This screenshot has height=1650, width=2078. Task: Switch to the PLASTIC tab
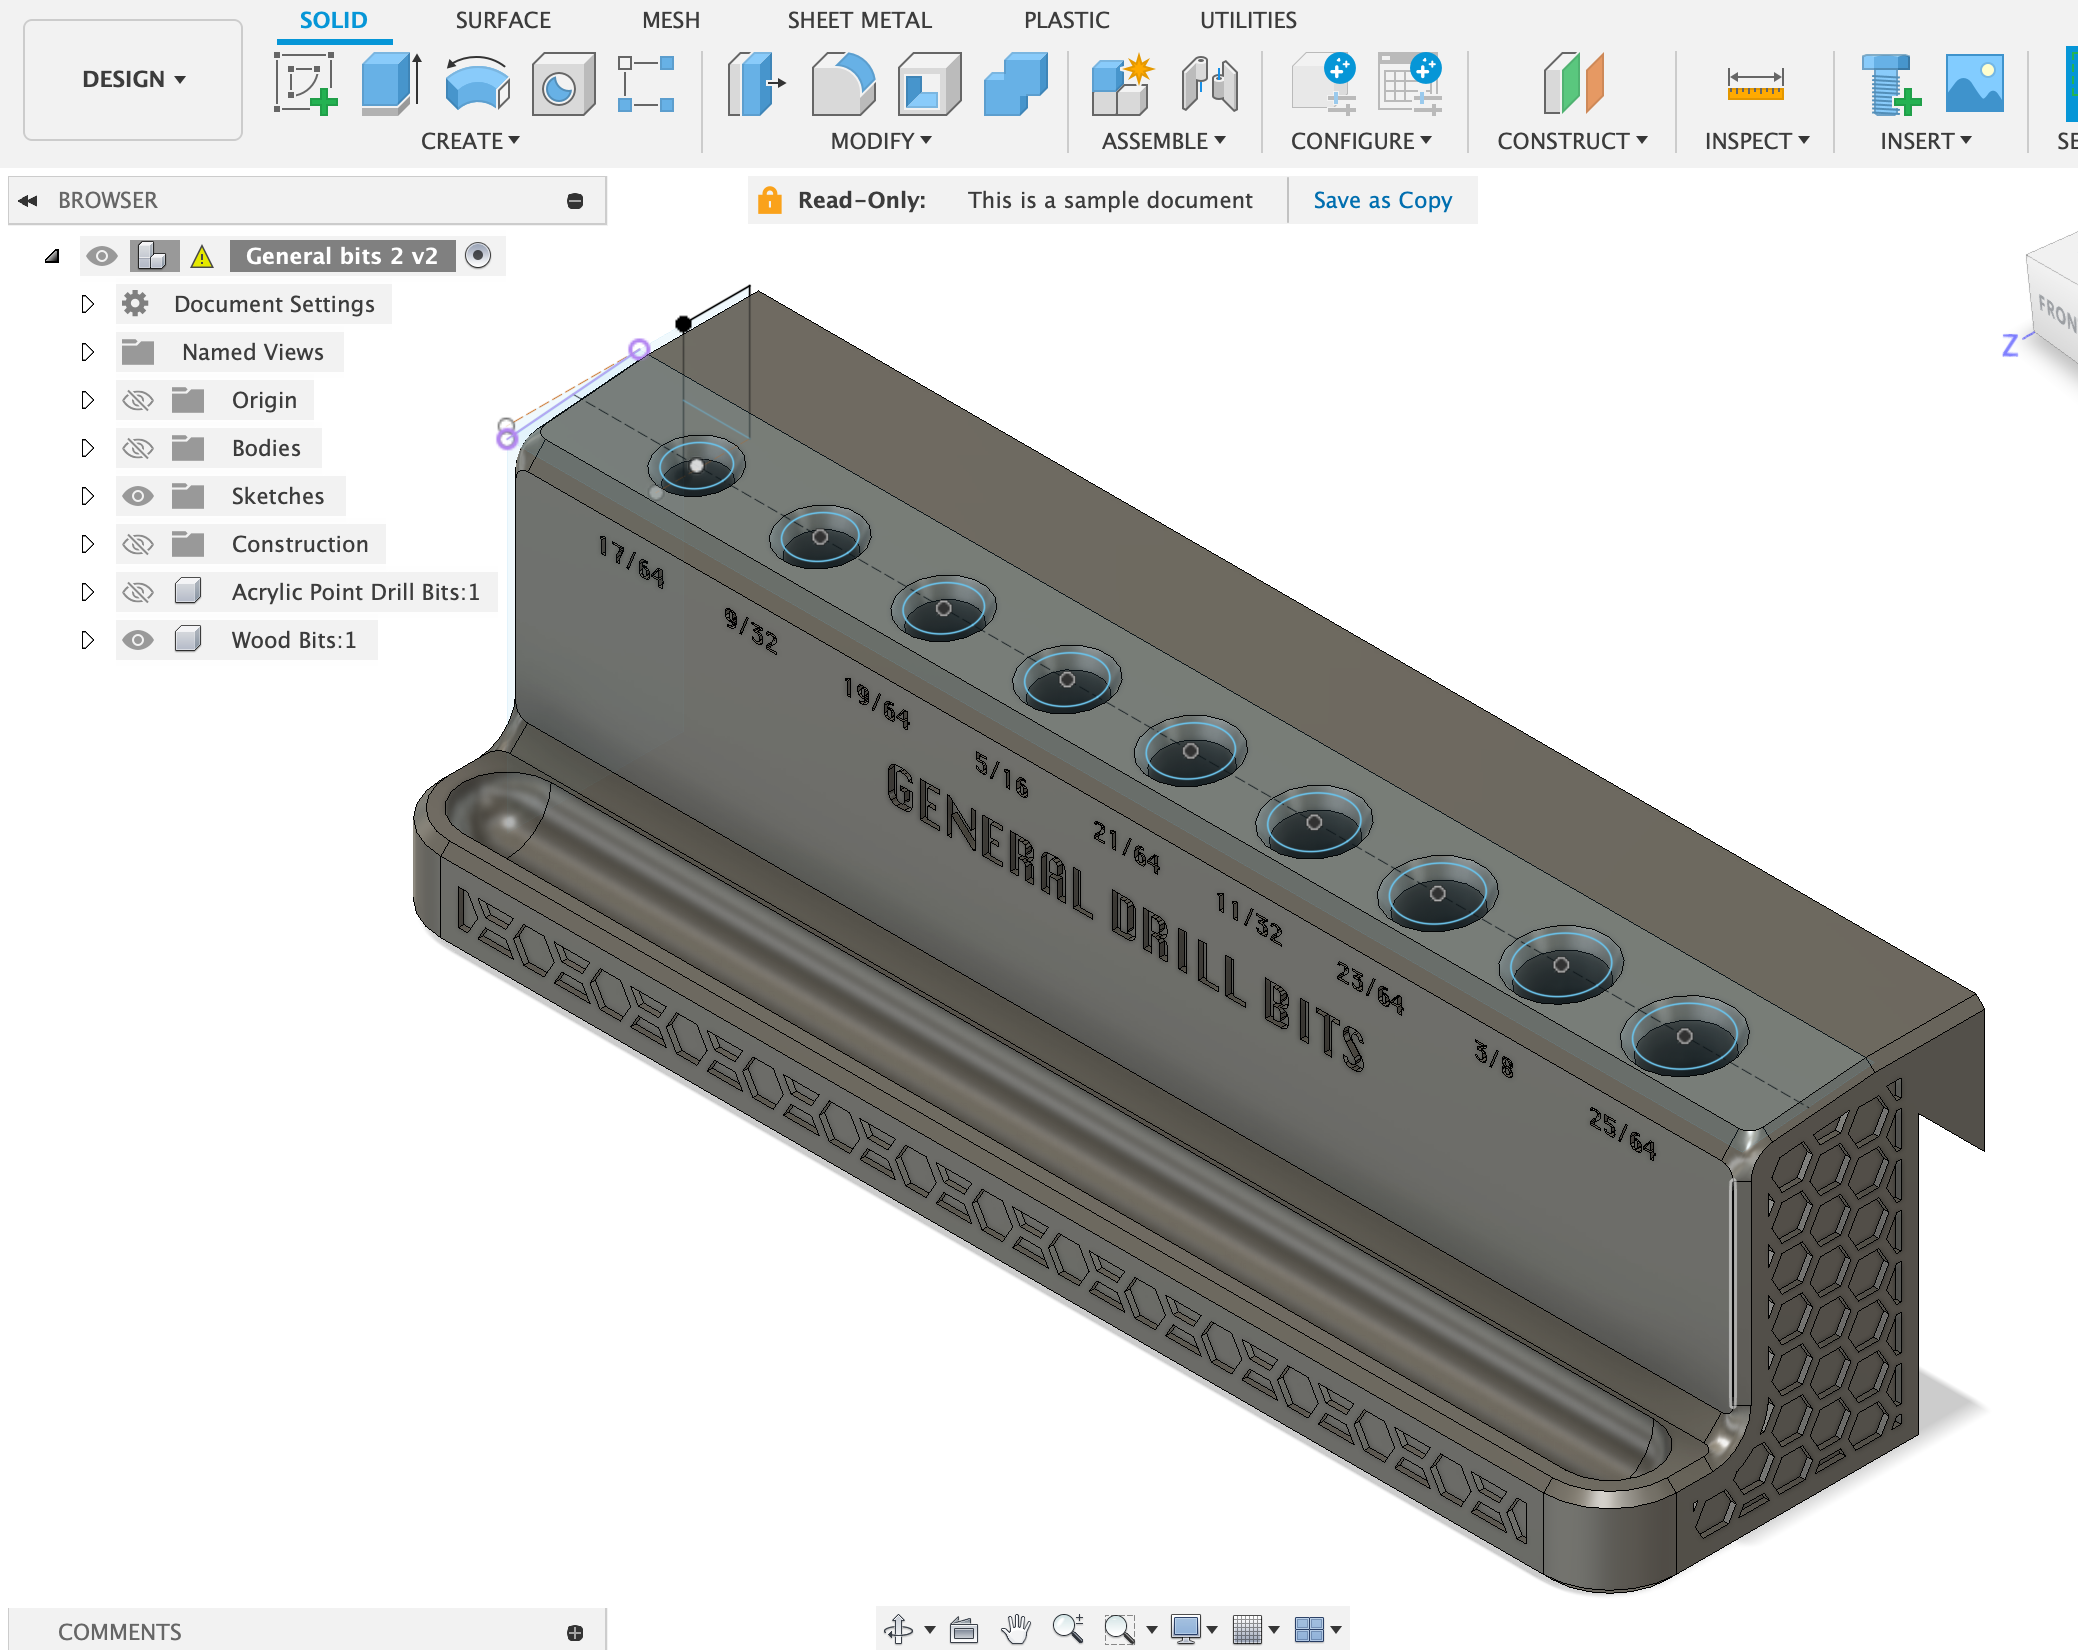[1066, 20]
